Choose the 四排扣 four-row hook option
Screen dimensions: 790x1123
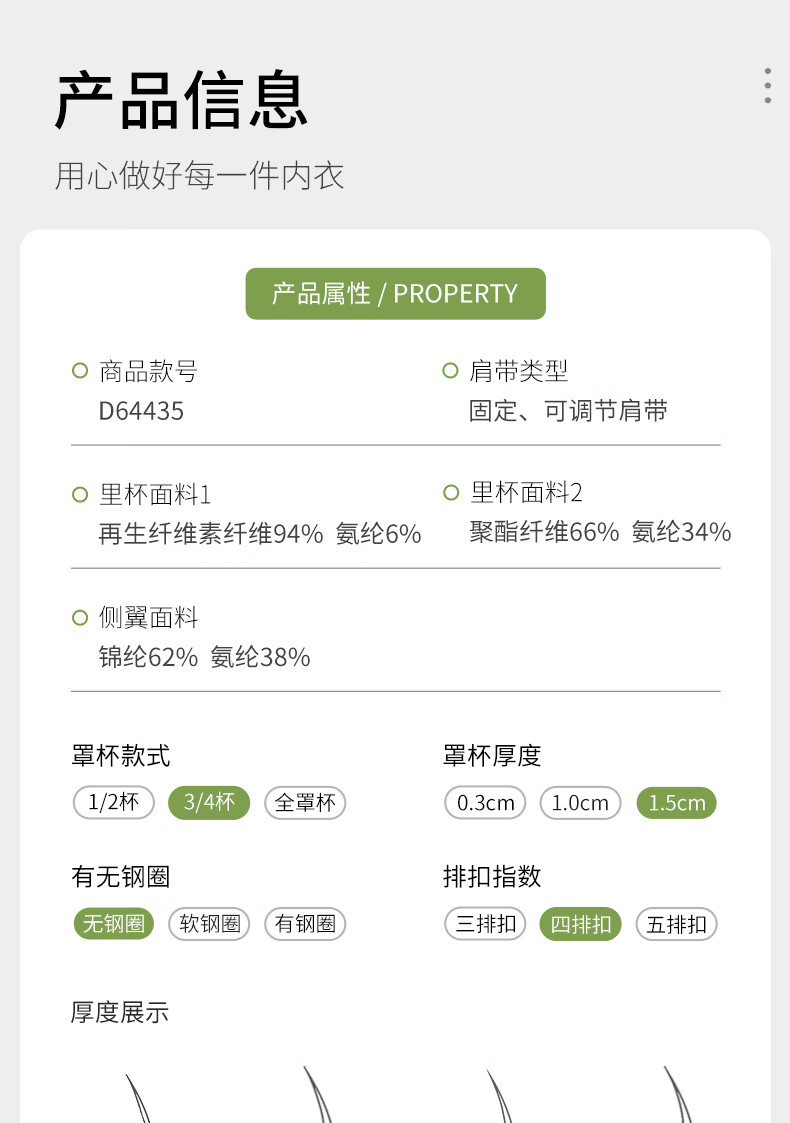(580, 924)
